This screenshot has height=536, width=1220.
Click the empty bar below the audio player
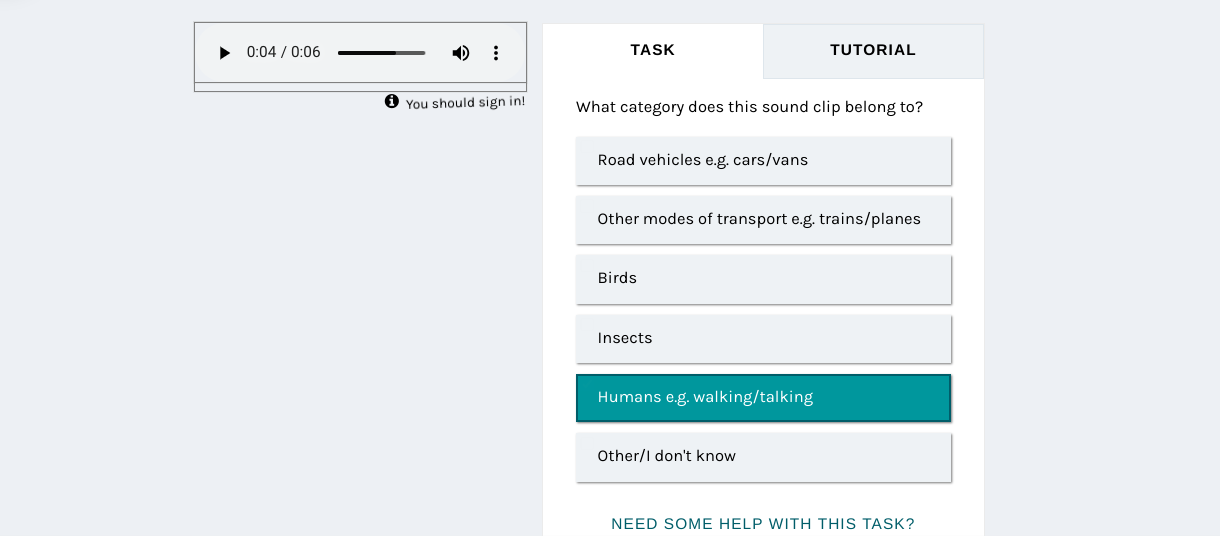coord(360,87)
